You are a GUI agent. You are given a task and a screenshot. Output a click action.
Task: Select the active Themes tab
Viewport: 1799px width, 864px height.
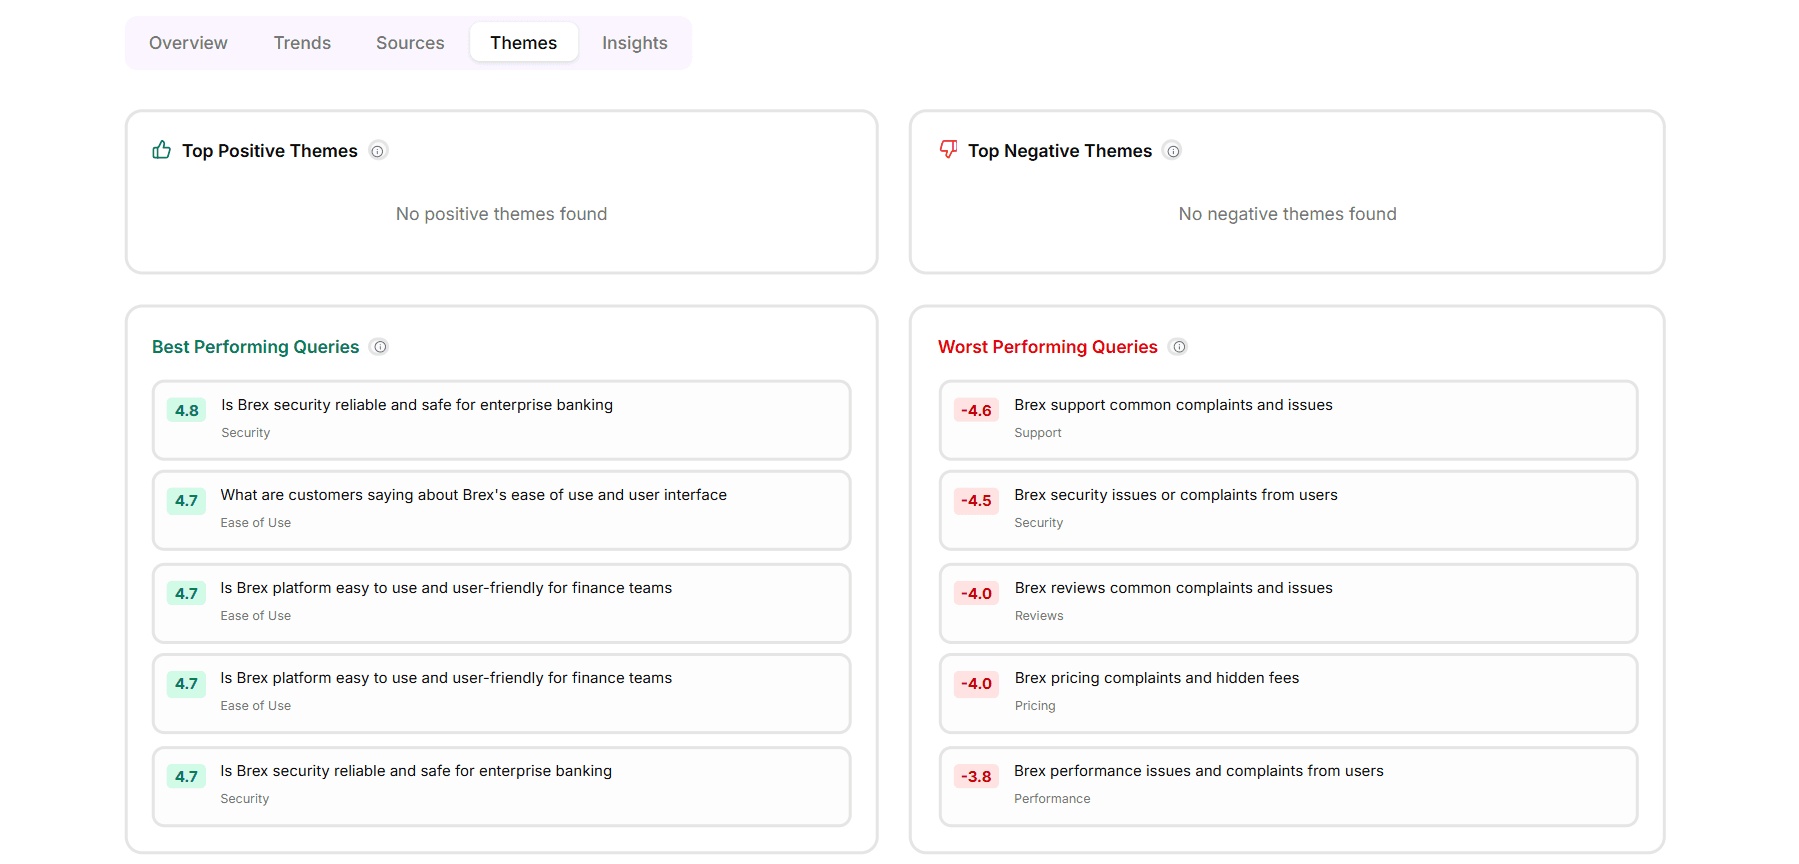(x=524, y=43)
